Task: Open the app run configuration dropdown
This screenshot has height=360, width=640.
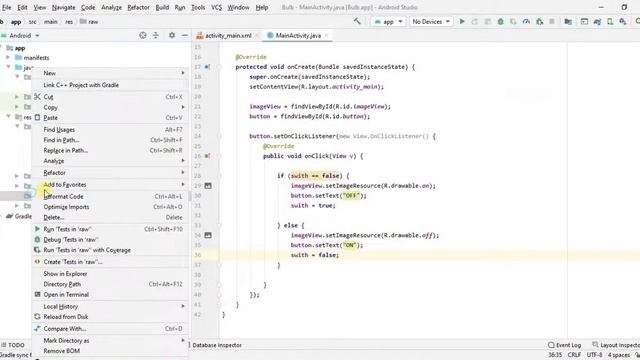Action: [388, 22]
